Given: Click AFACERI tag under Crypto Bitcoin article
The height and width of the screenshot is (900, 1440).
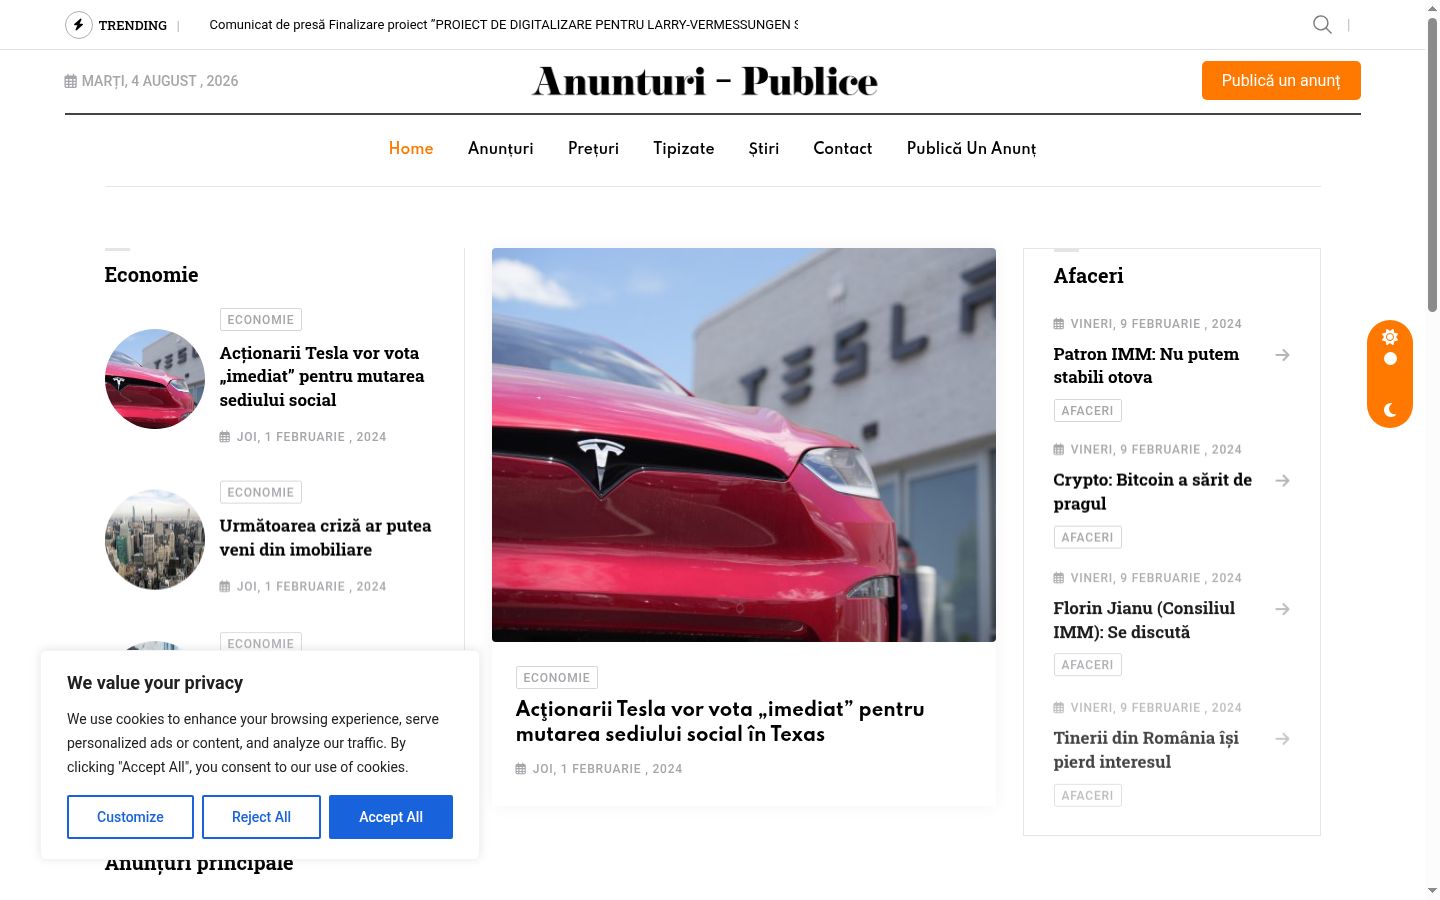Looking at the screenshot, I should pos(1088,537).
